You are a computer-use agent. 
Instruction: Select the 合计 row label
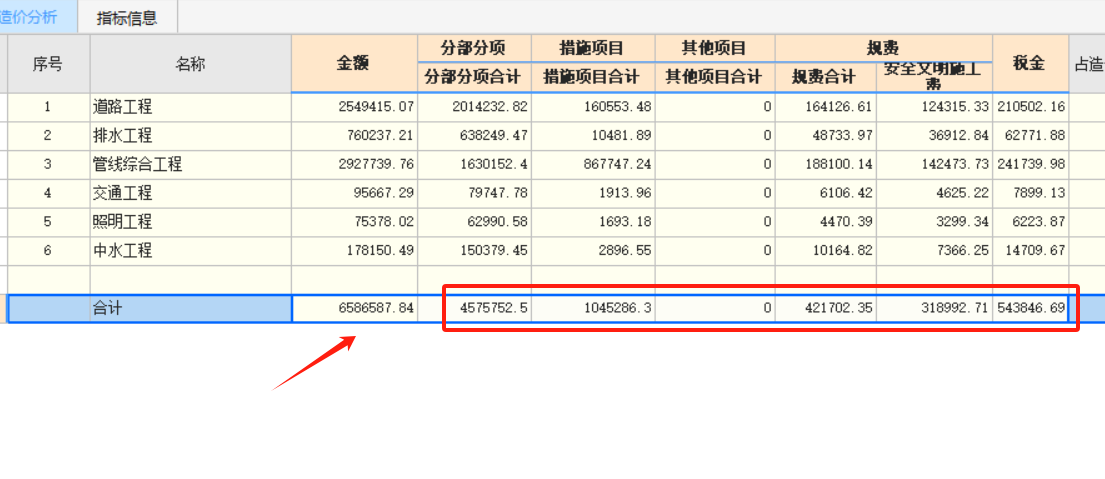pos(190,309)
